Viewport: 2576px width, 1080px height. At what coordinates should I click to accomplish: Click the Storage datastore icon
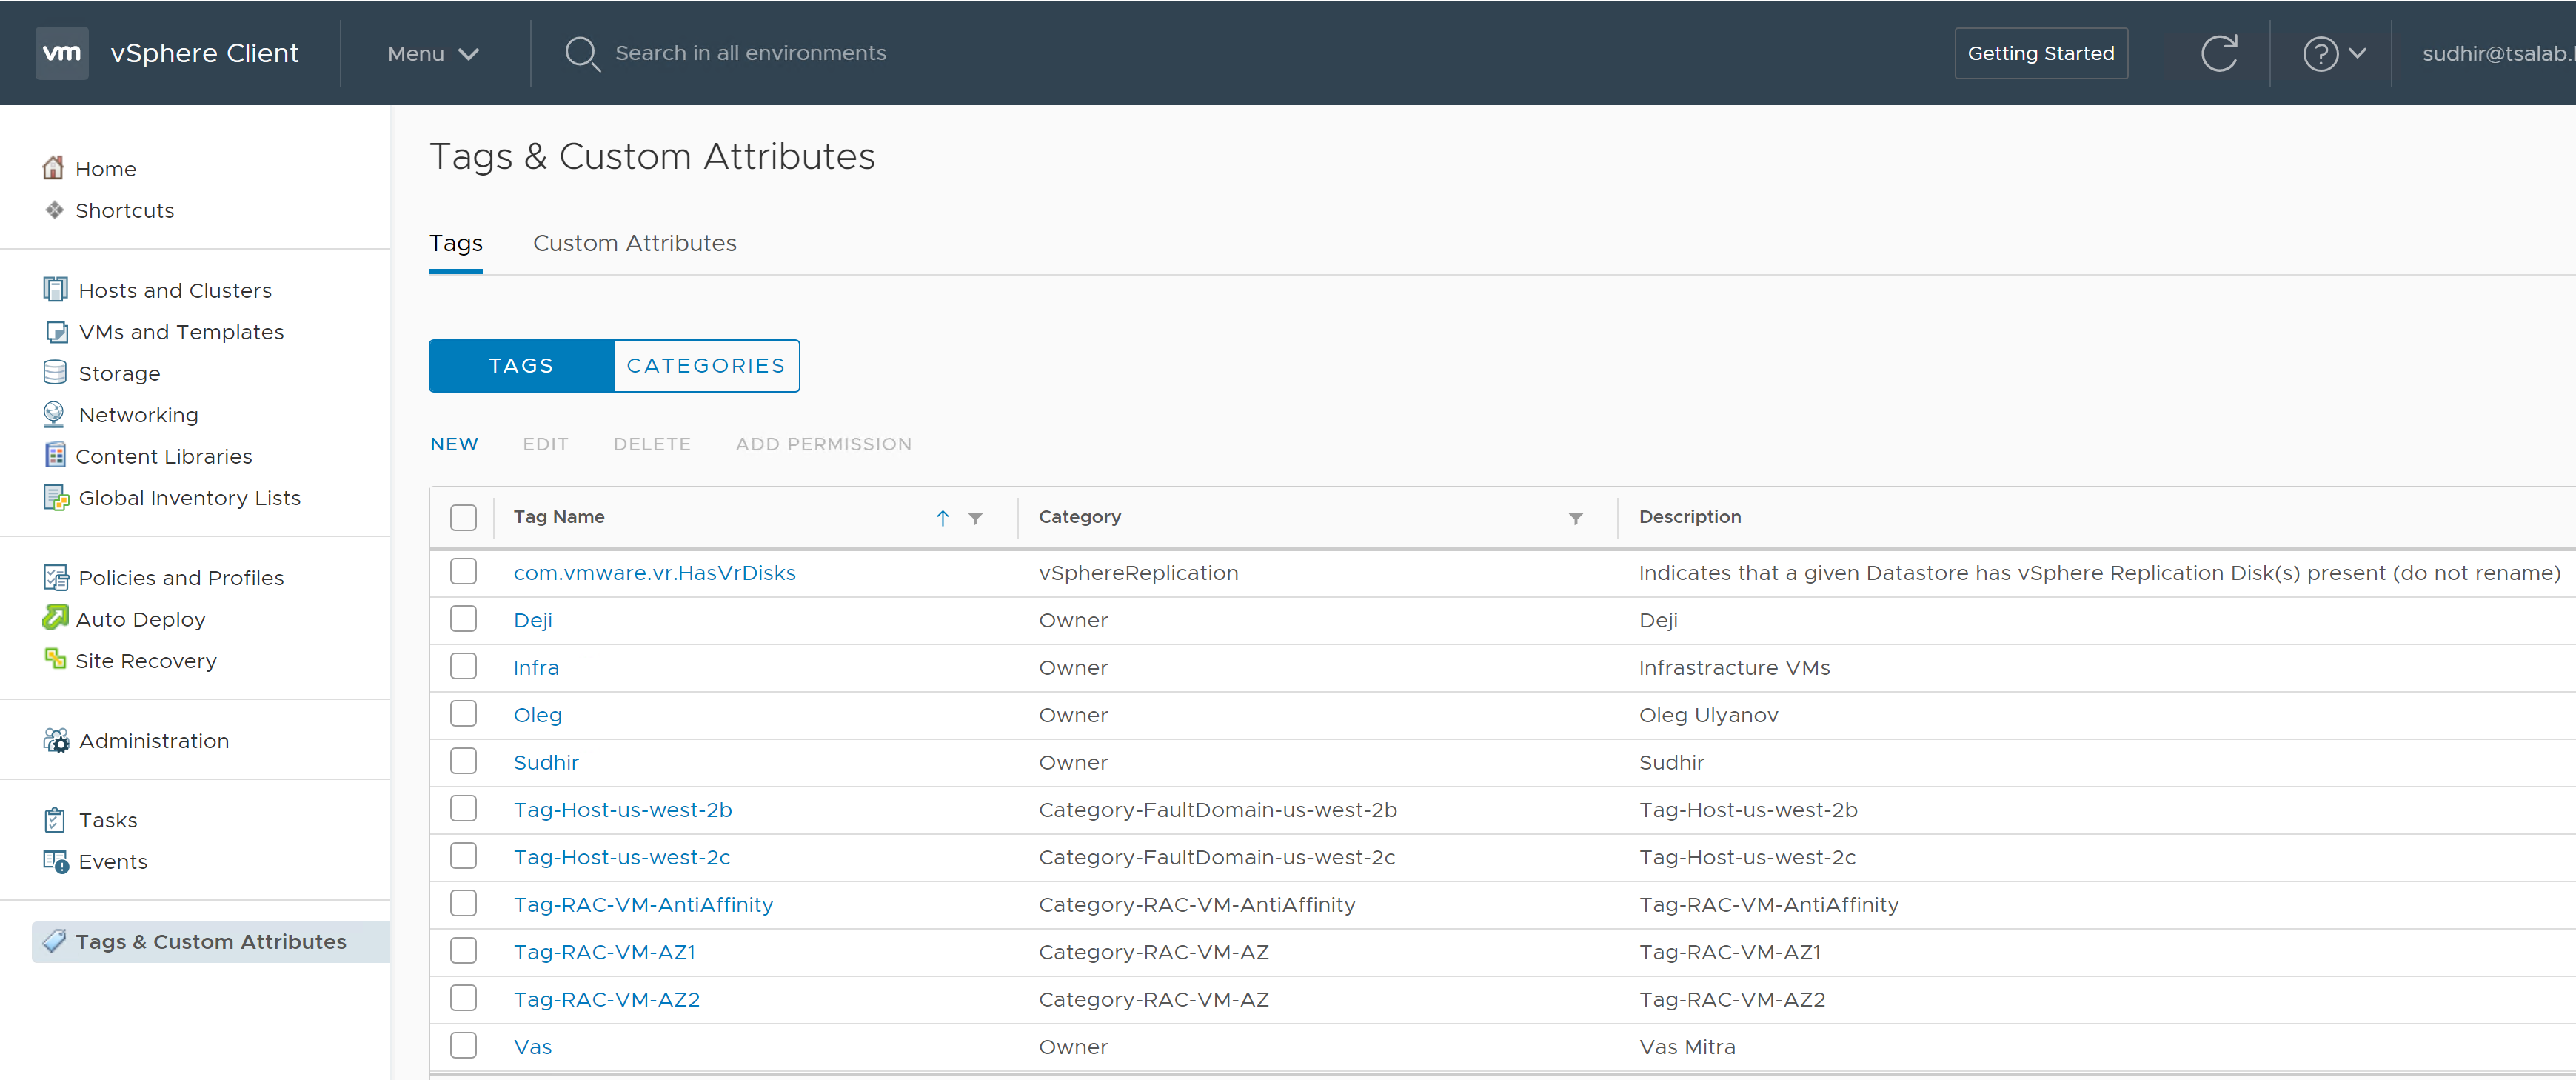pyautogui.click(x=55, y=373)
